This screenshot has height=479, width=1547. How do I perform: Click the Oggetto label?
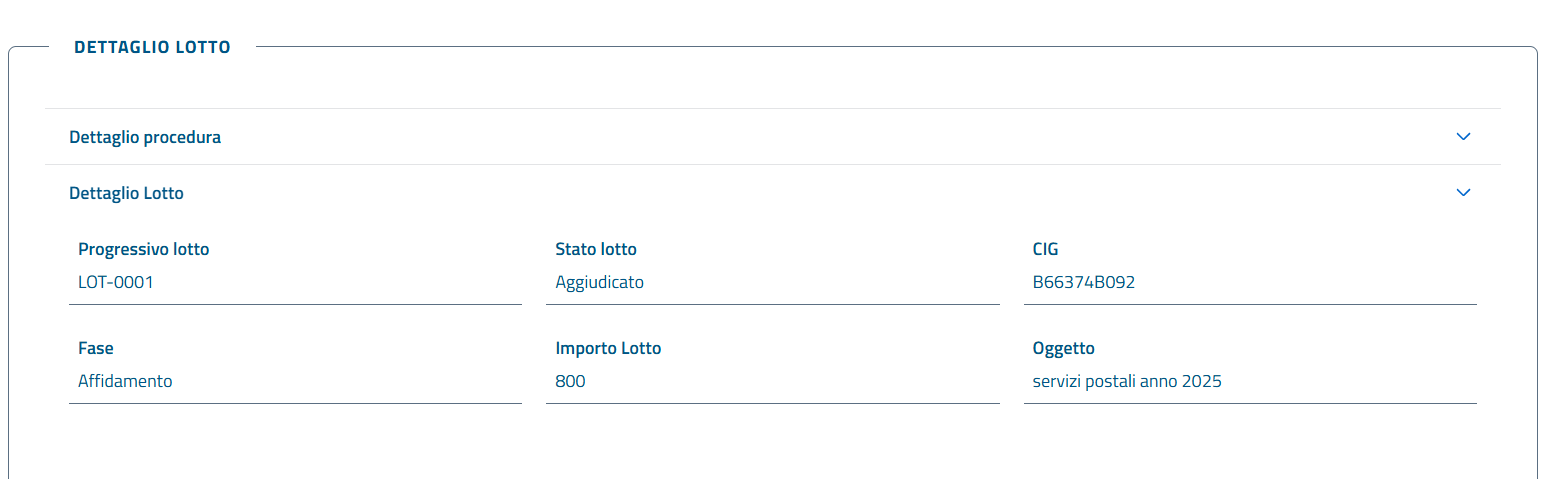(1063, 349)
